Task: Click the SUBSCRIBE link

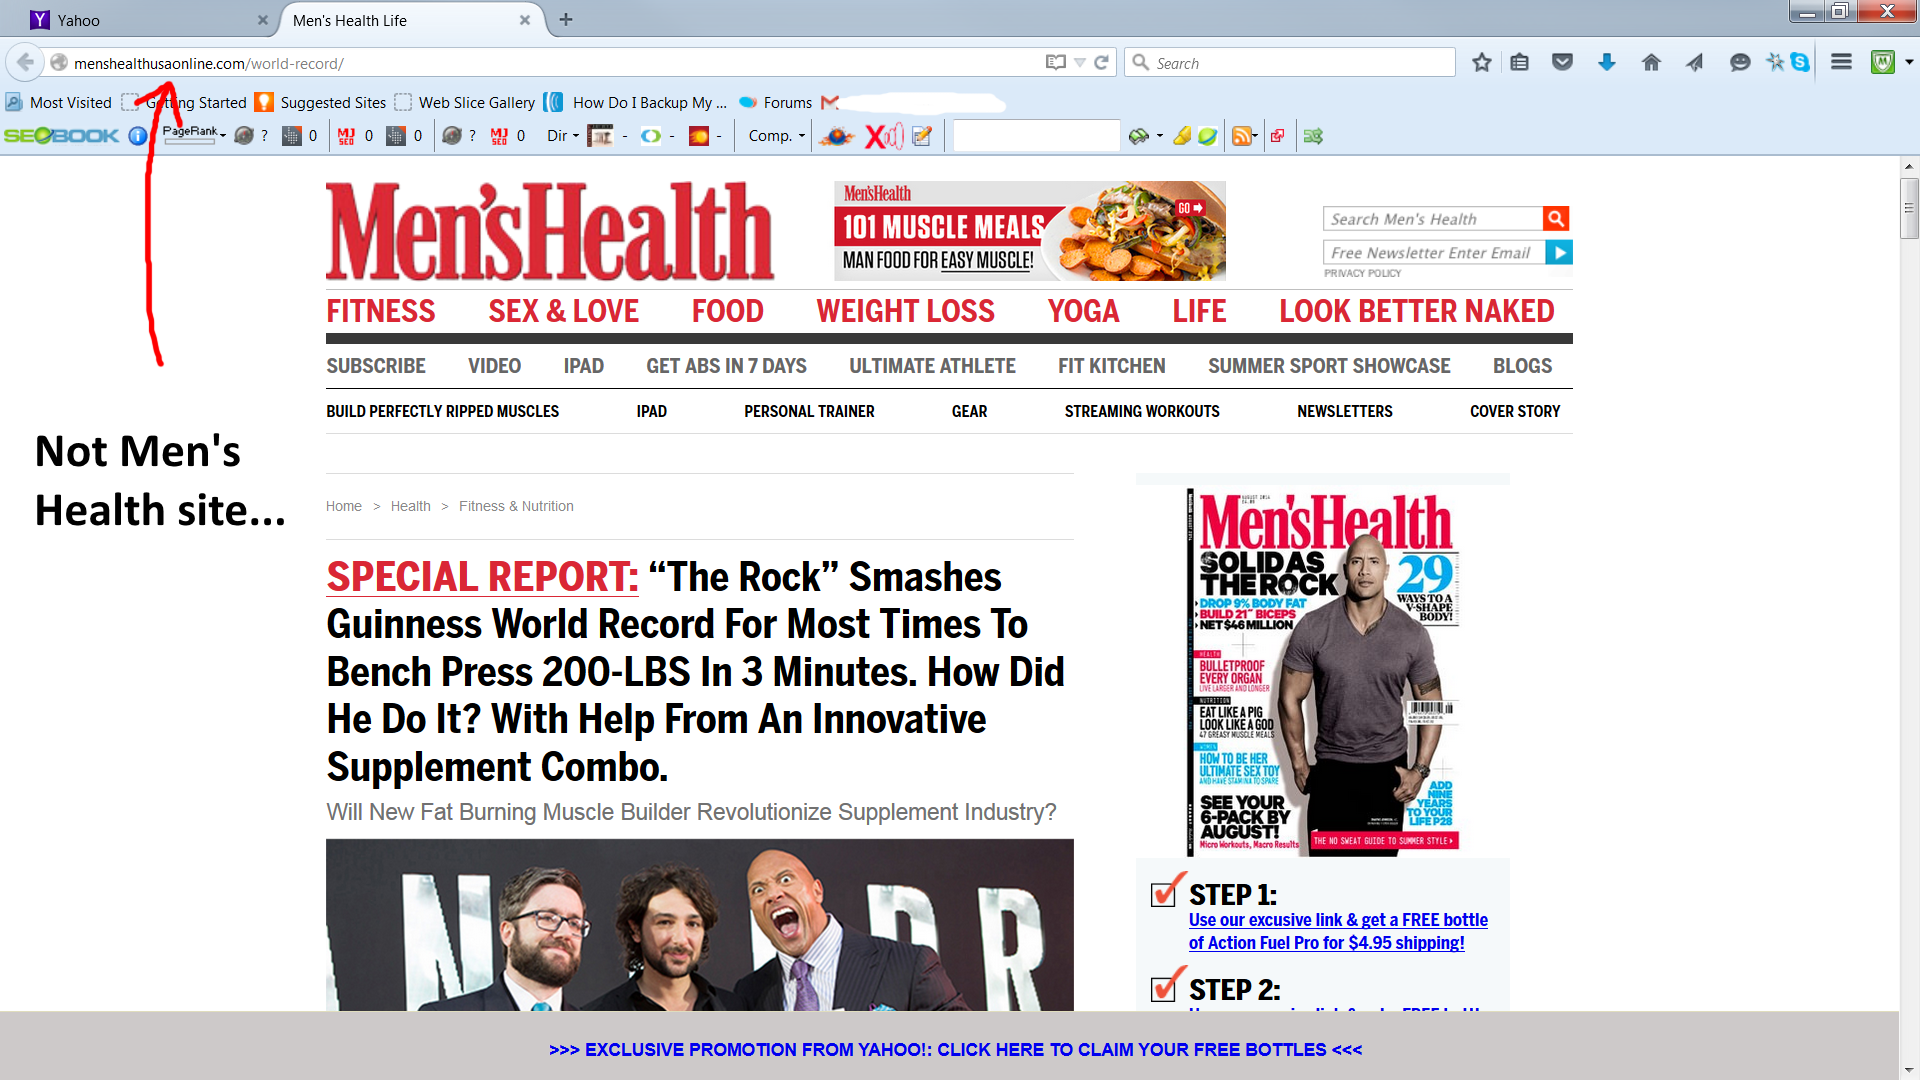Action: pyautogui.click(x=376, y=366)
